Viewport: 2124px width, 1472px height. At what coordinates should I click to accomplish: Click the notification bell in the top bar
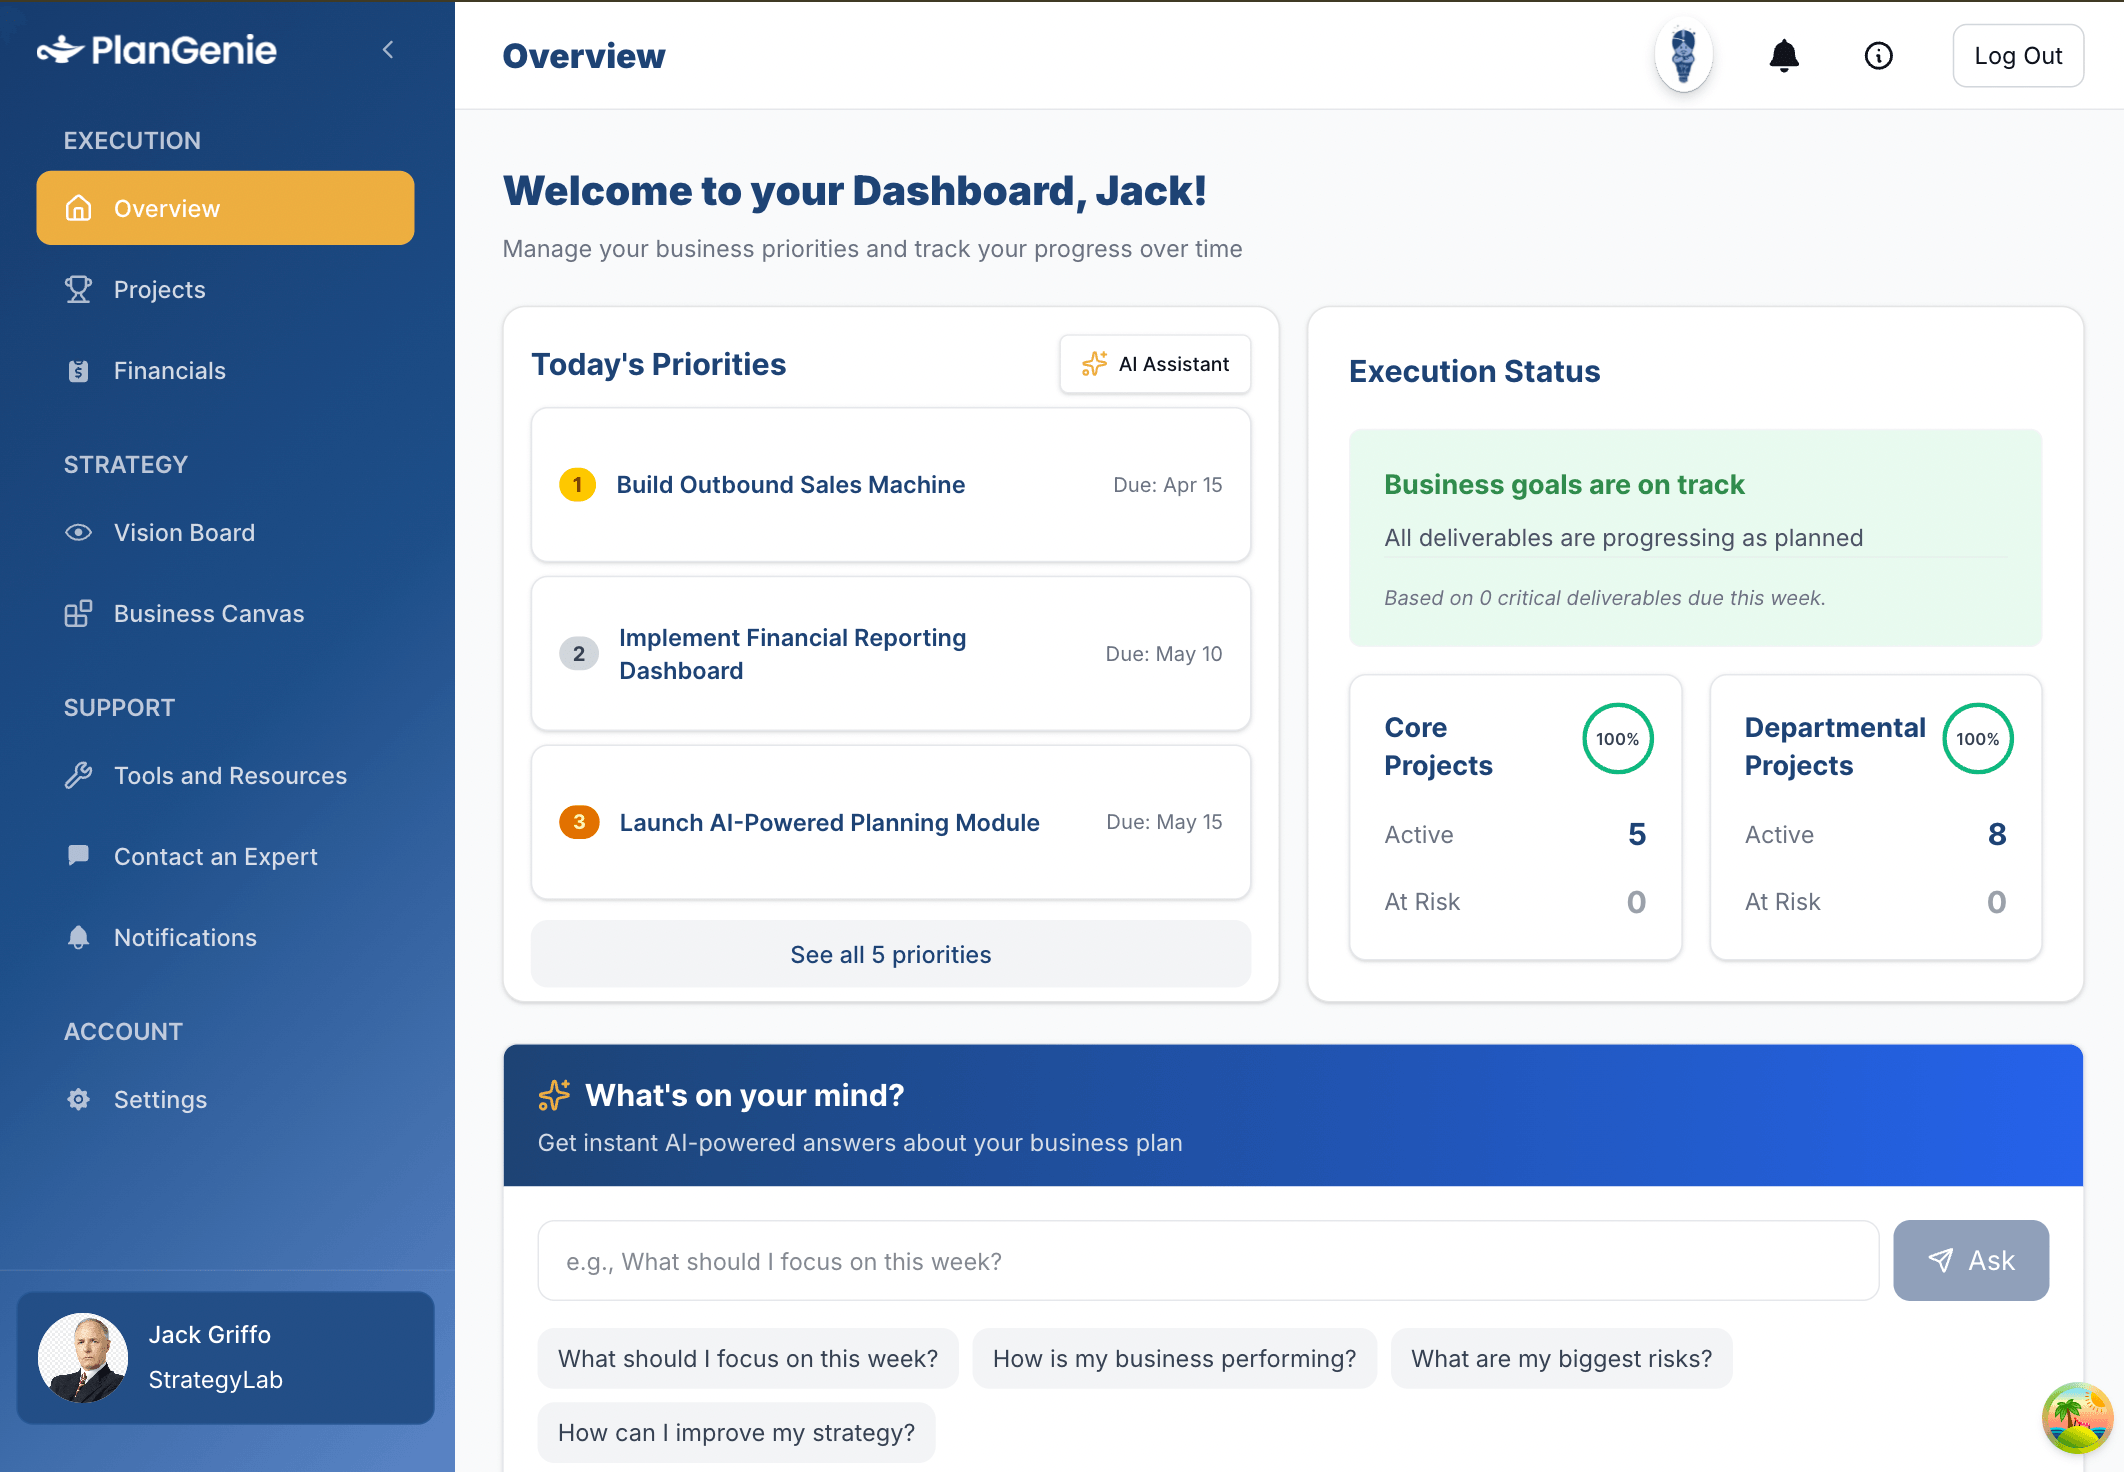(1785, 56)
